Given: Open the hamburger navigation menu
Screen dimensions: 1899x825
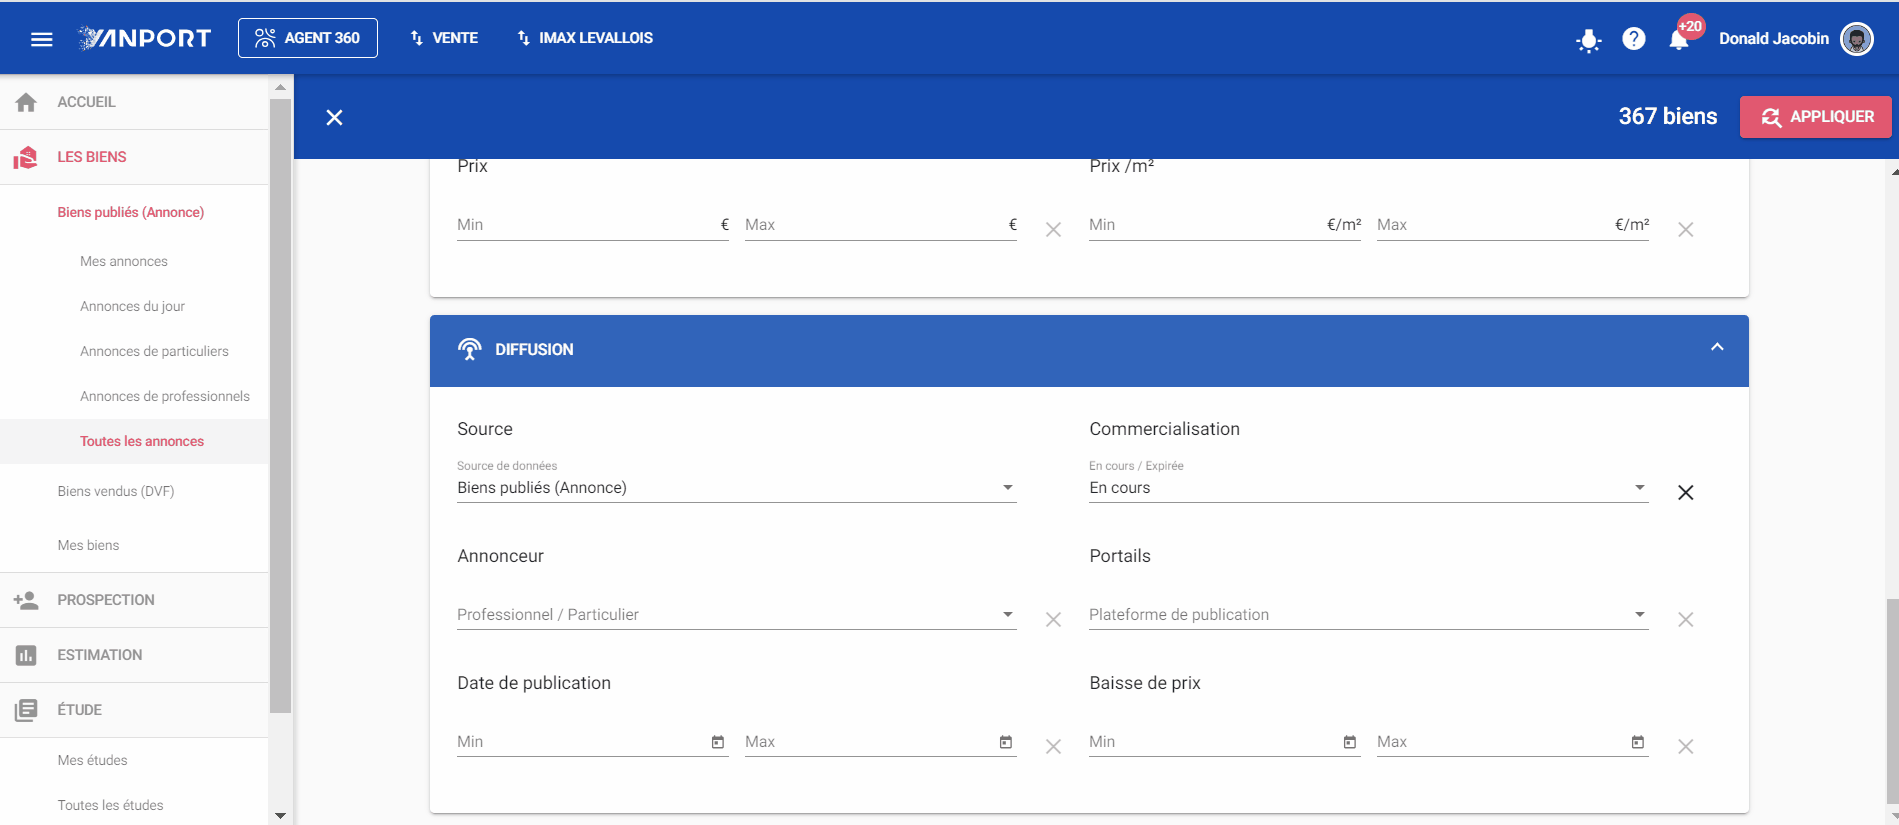Looking at the screenshot, I should (41, 39).
